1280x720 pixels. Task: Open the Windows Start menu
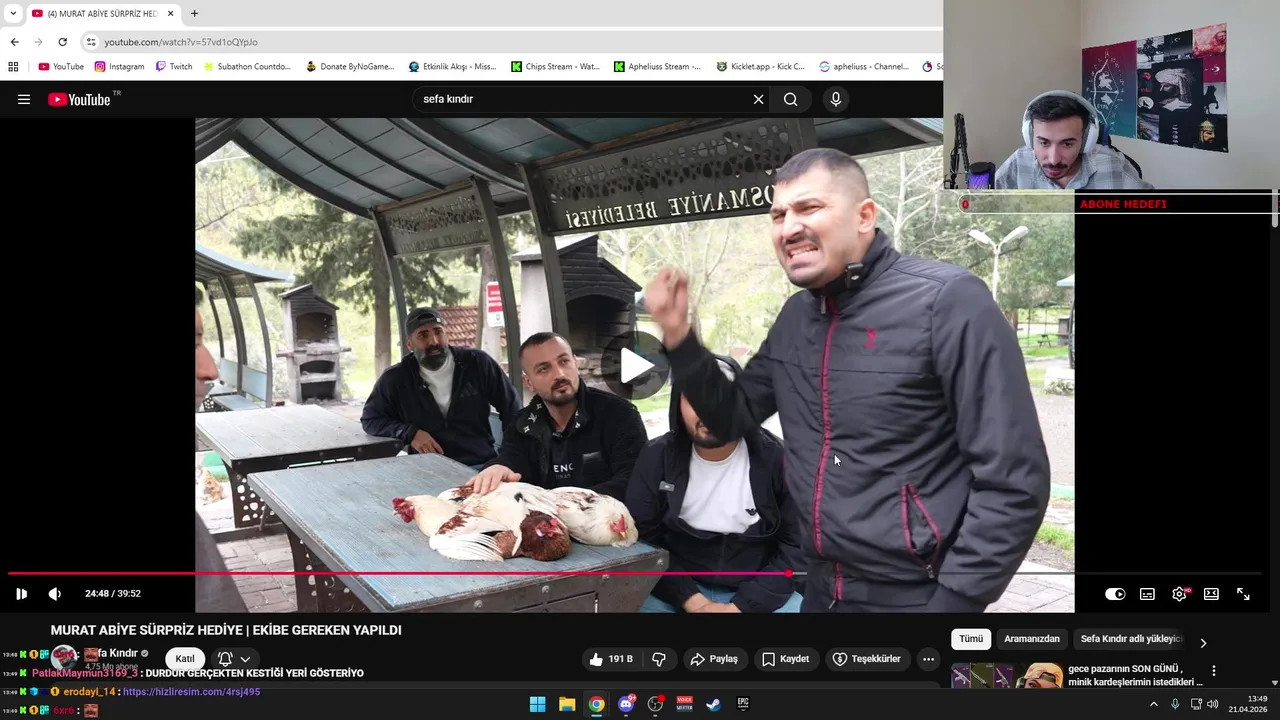coord(537,704)
